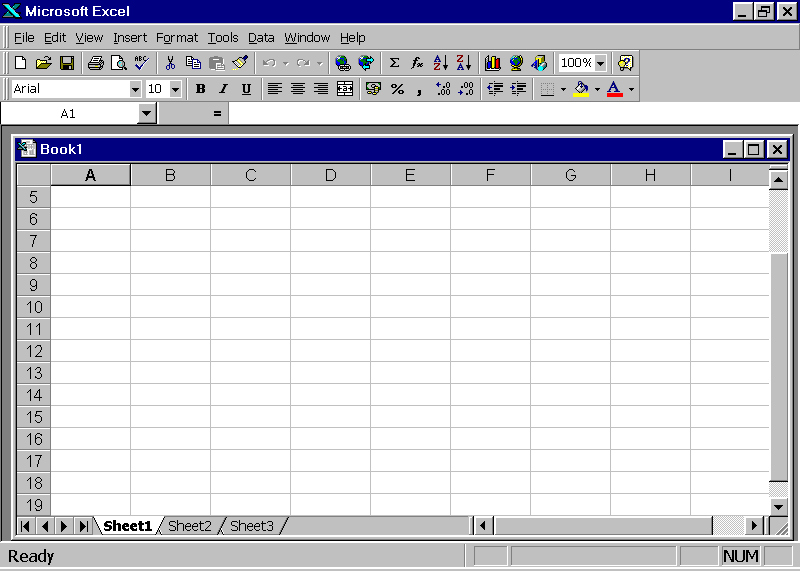Run the Spelling check icon
This screenshot has height=571, width=800.
141,63
